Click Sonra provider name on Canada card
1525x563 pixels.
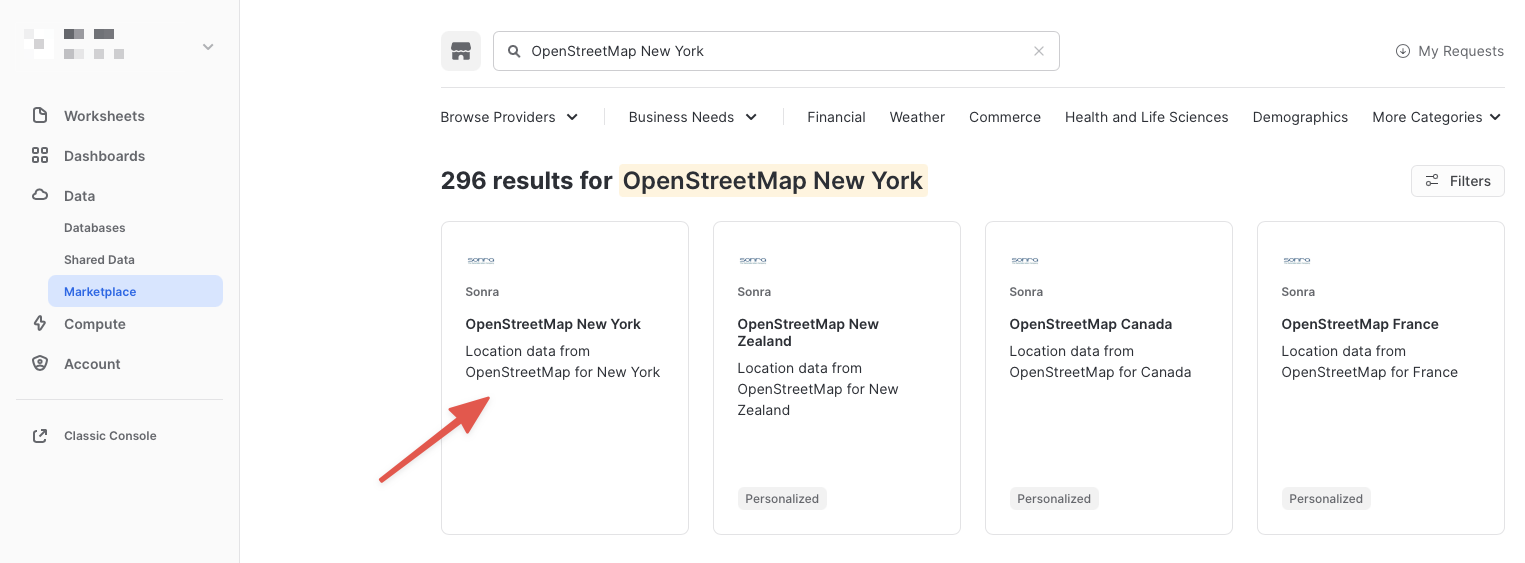click(1026, 292)
